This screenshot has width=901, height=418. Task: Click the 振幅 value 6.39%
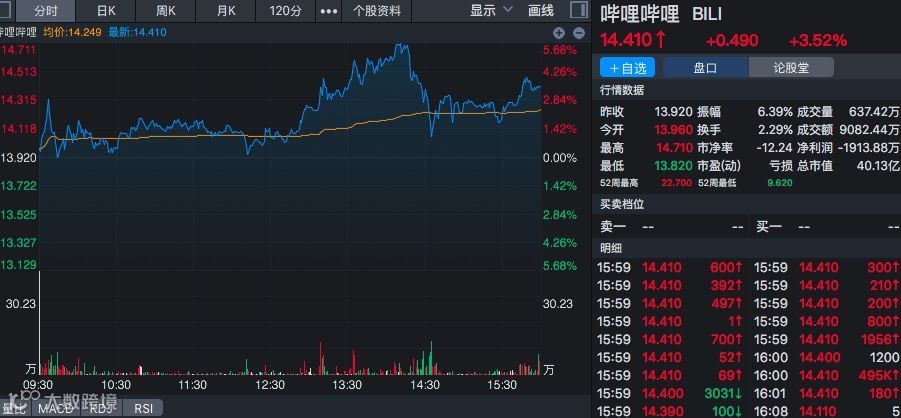tap(773, 112)
